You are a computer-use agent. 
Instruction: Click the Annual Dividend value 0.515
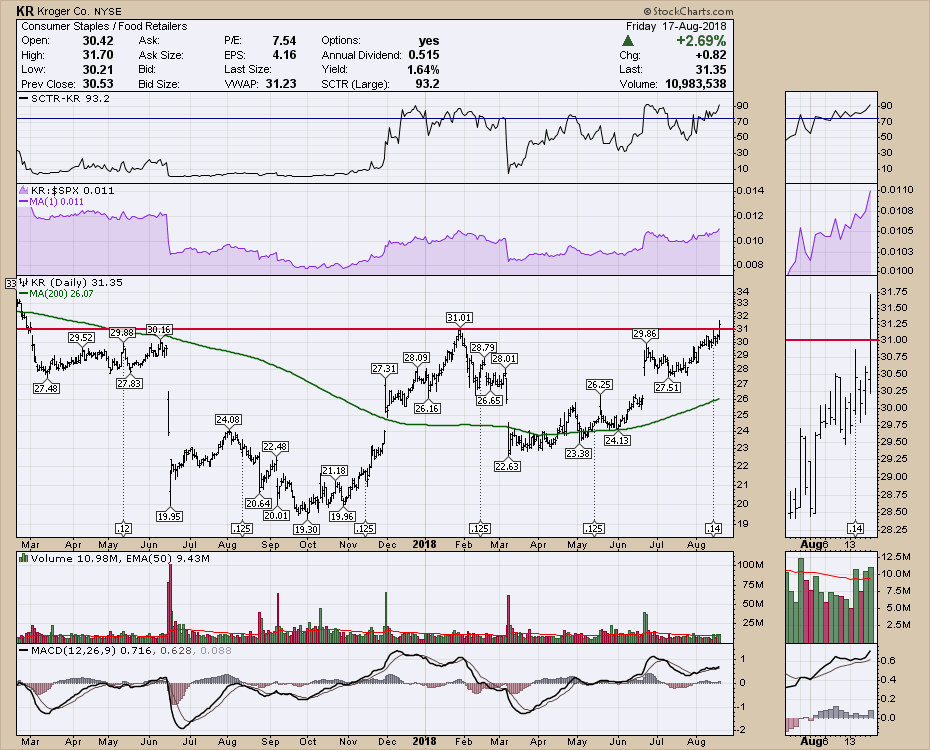[x=423, y=55]
